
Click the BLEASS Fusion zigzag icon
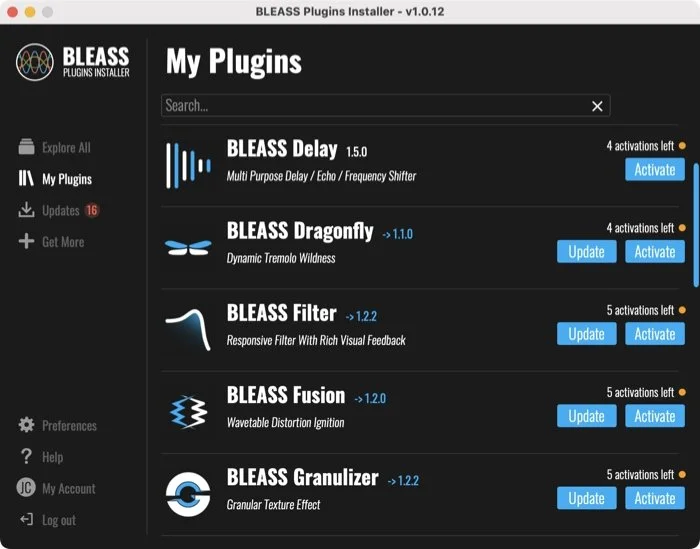[x=188, y=412]
